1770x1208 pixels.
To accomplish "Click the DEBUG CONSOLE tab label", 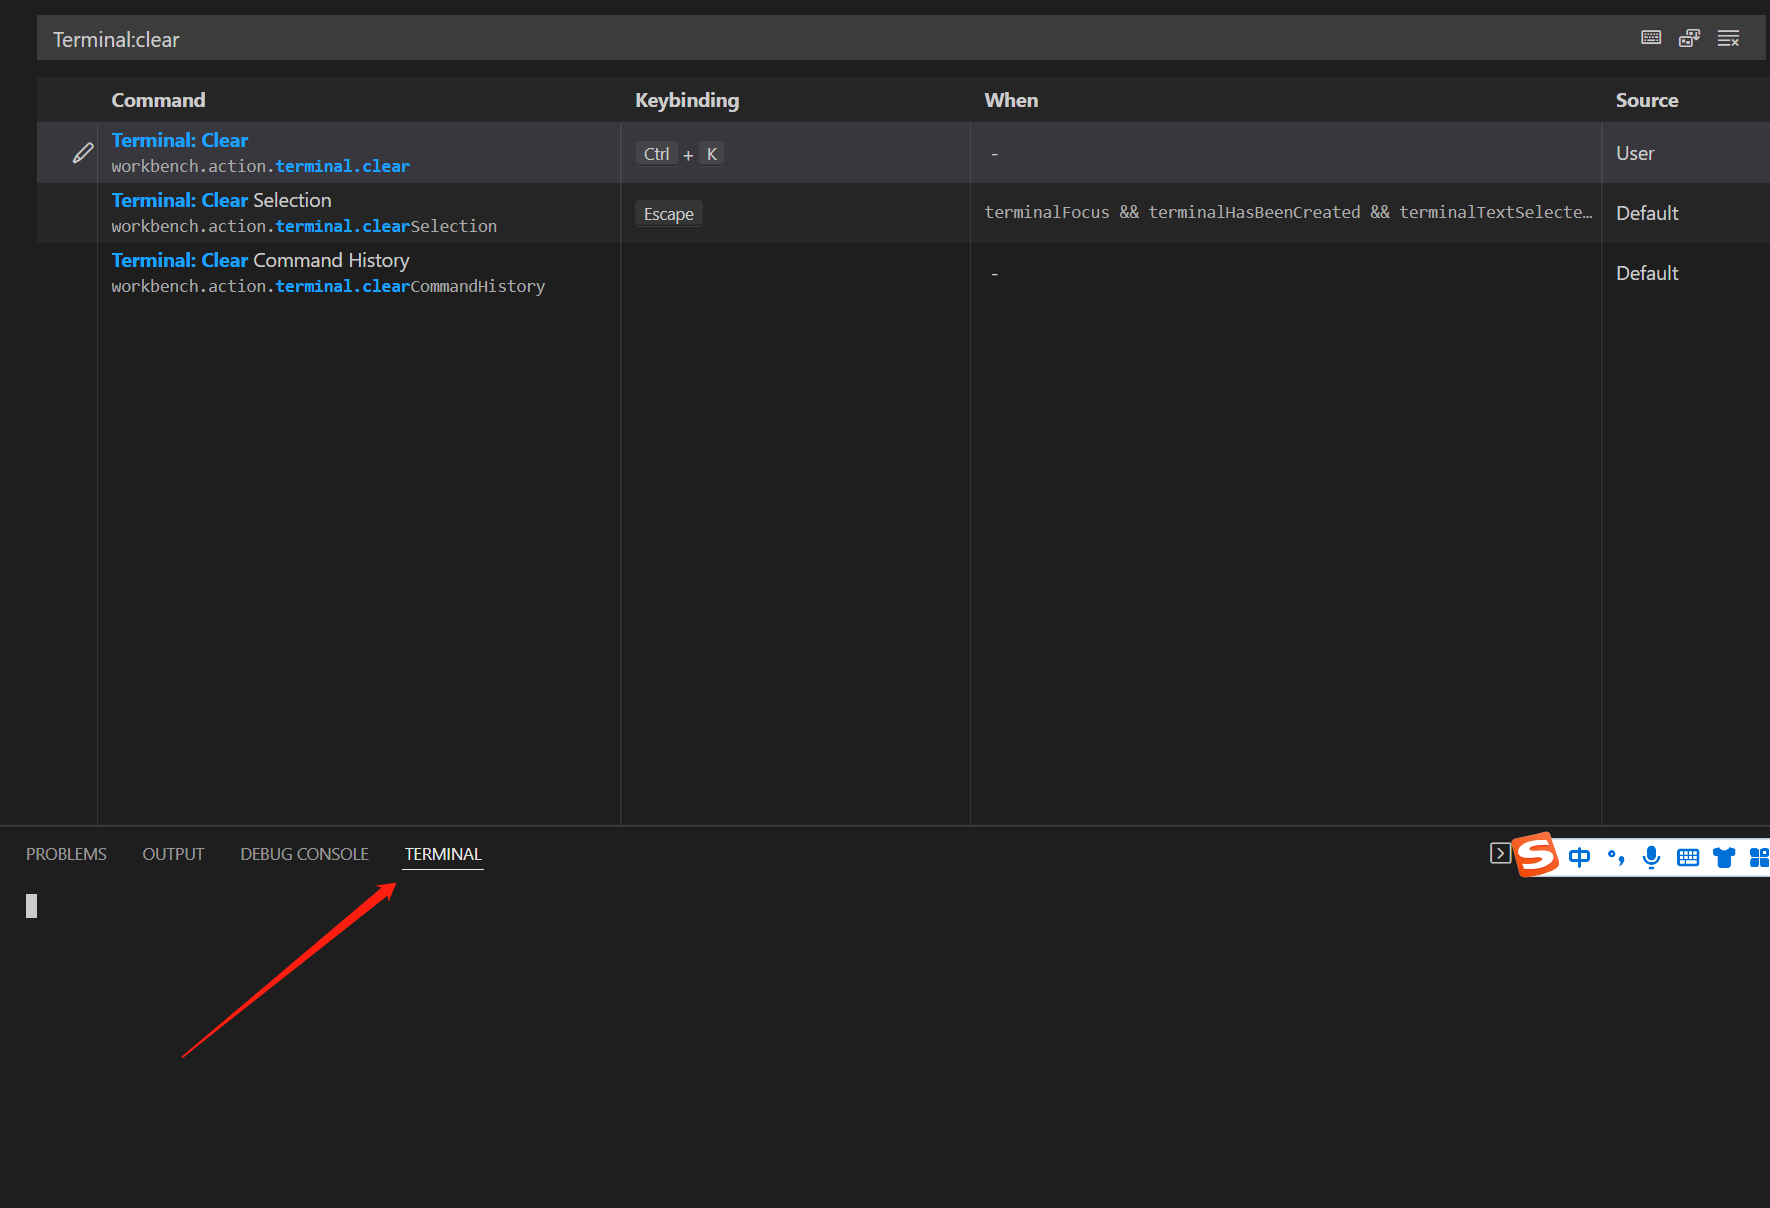I will (303, 854).
